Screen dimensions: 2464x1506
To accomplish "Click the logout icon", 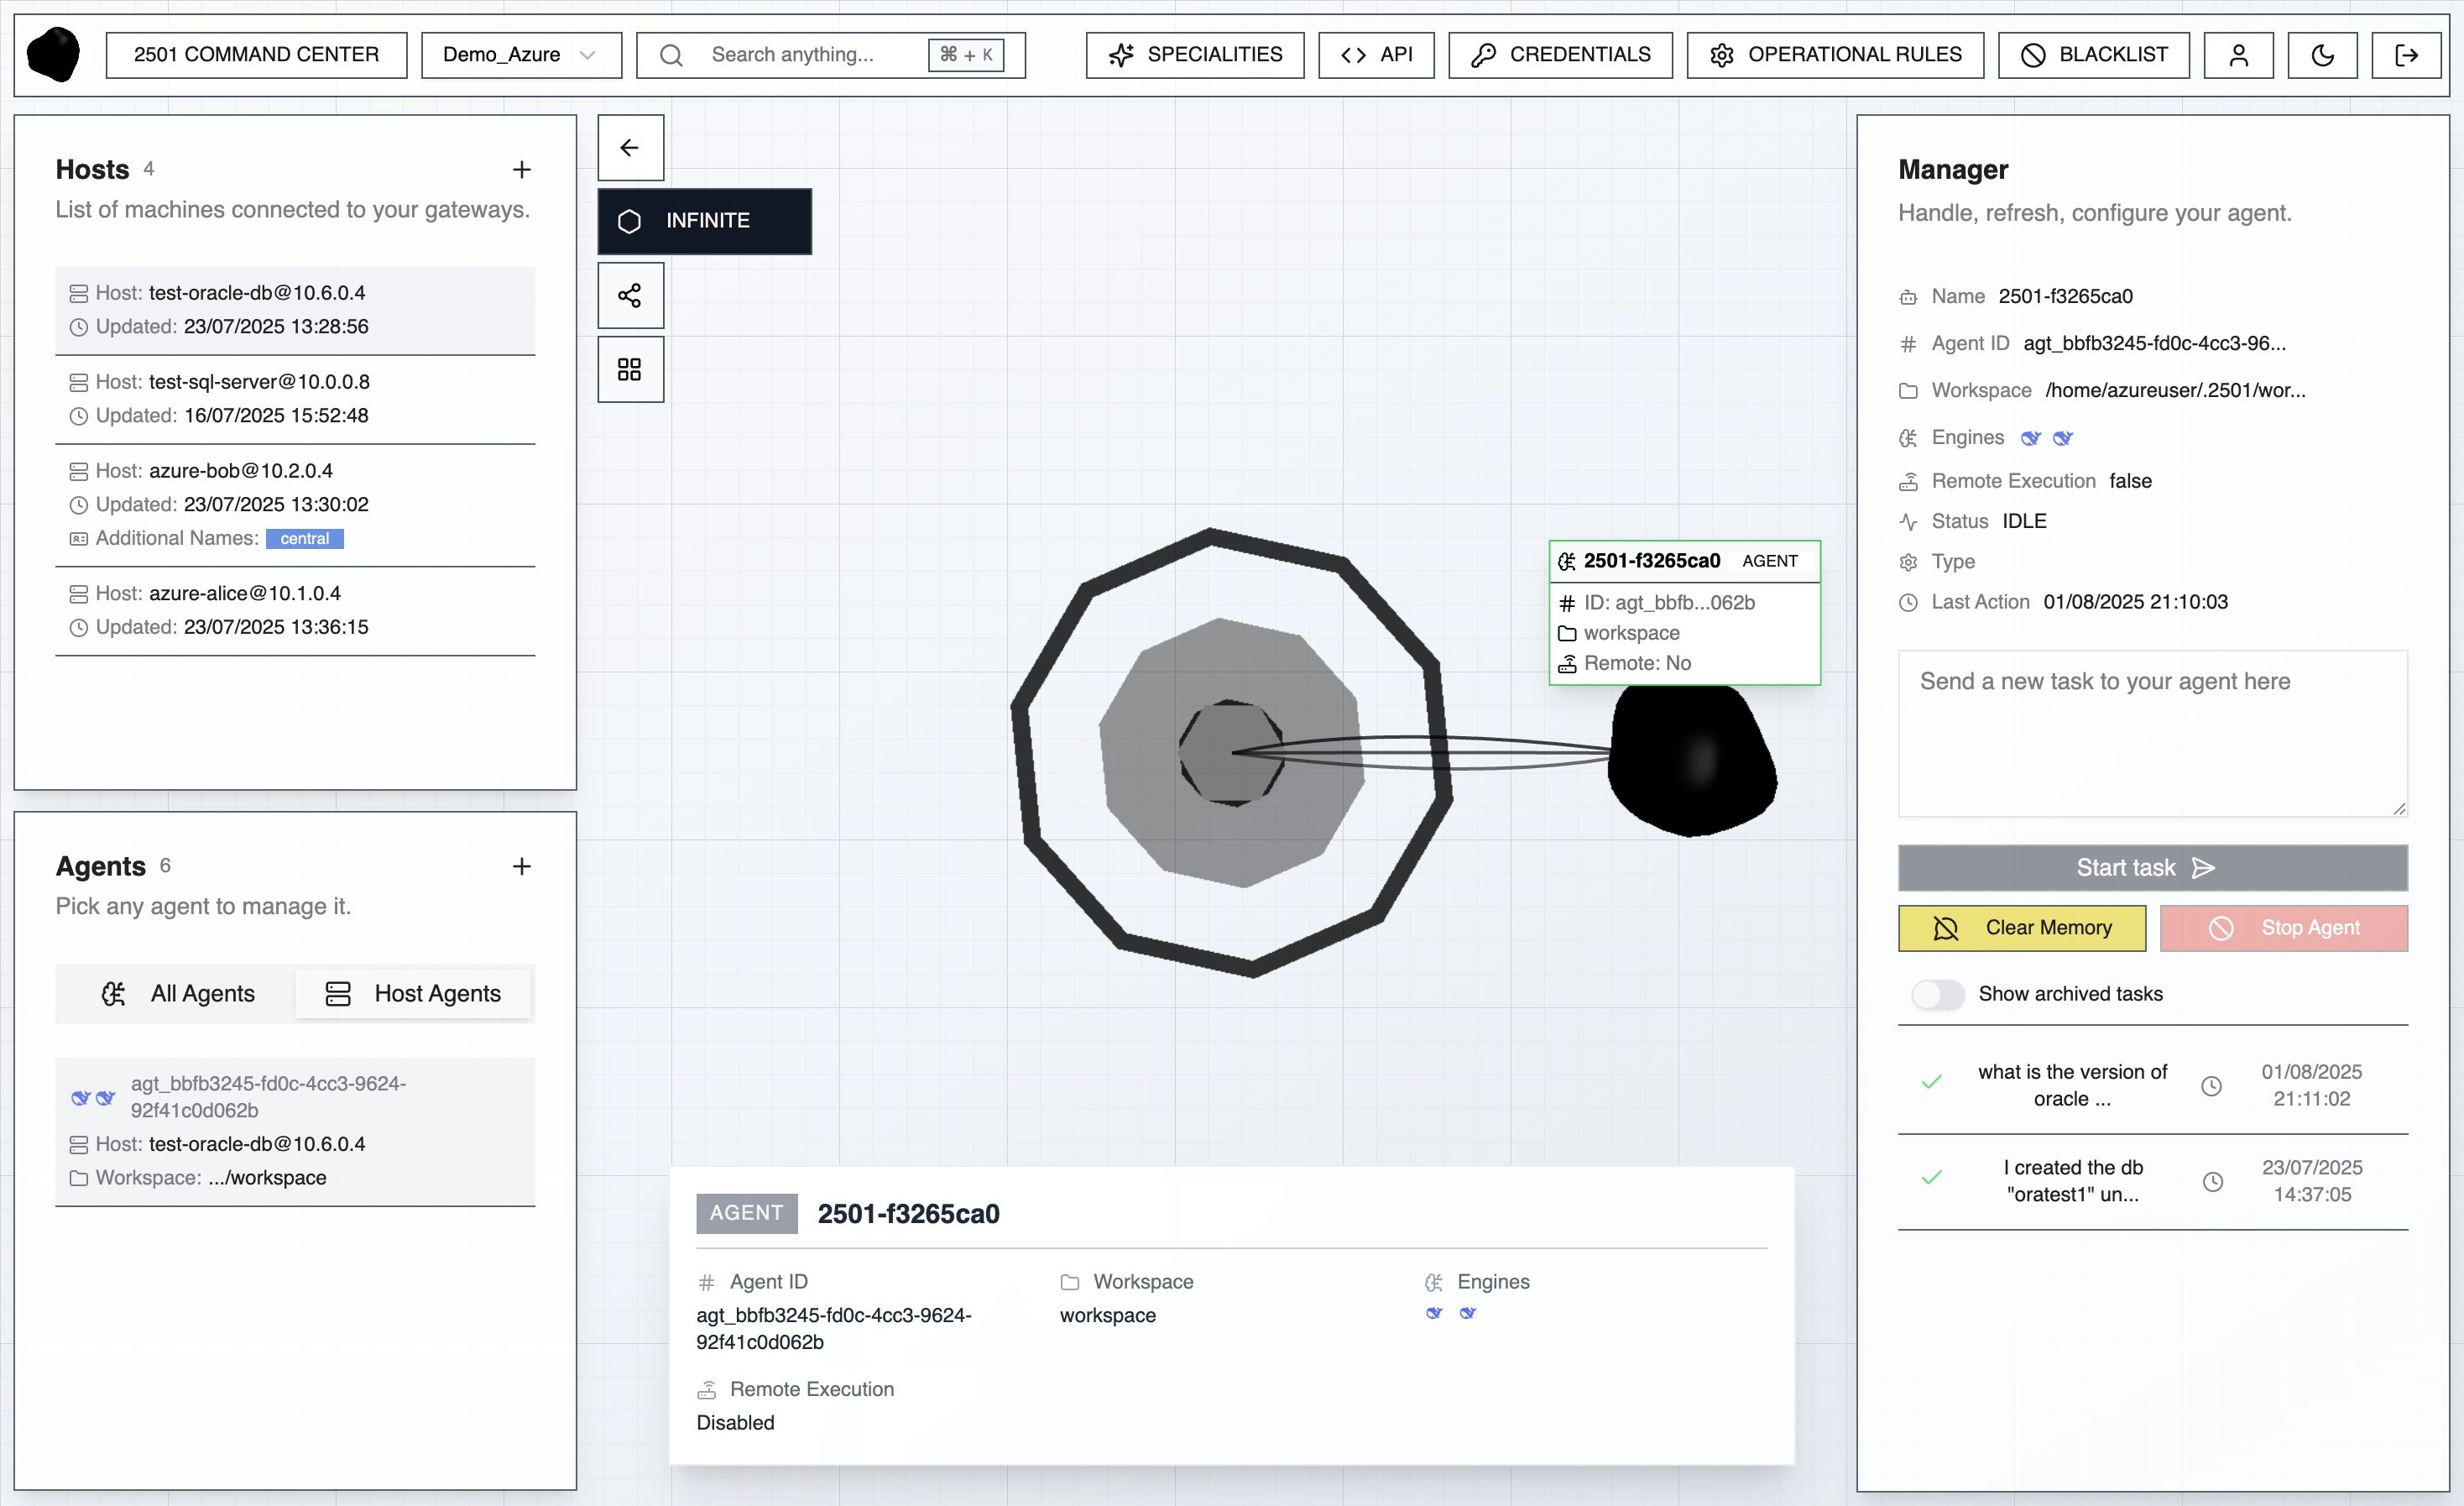I will pos(2406,55).
